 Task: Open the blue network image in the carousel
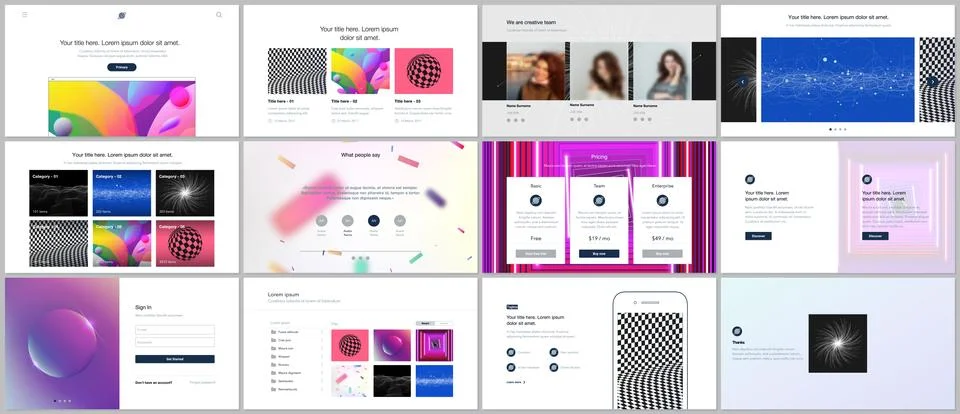click(x=838, y=80)
